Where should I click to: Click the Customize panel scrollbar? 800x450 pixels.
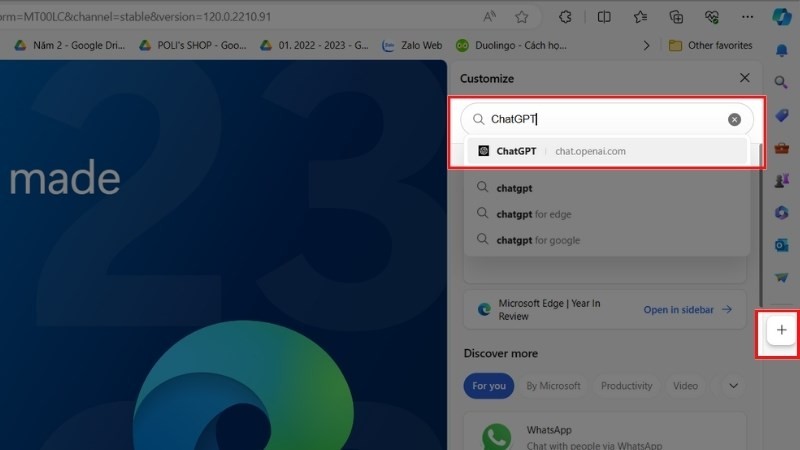pyautogui.click(x=760, y=224)
